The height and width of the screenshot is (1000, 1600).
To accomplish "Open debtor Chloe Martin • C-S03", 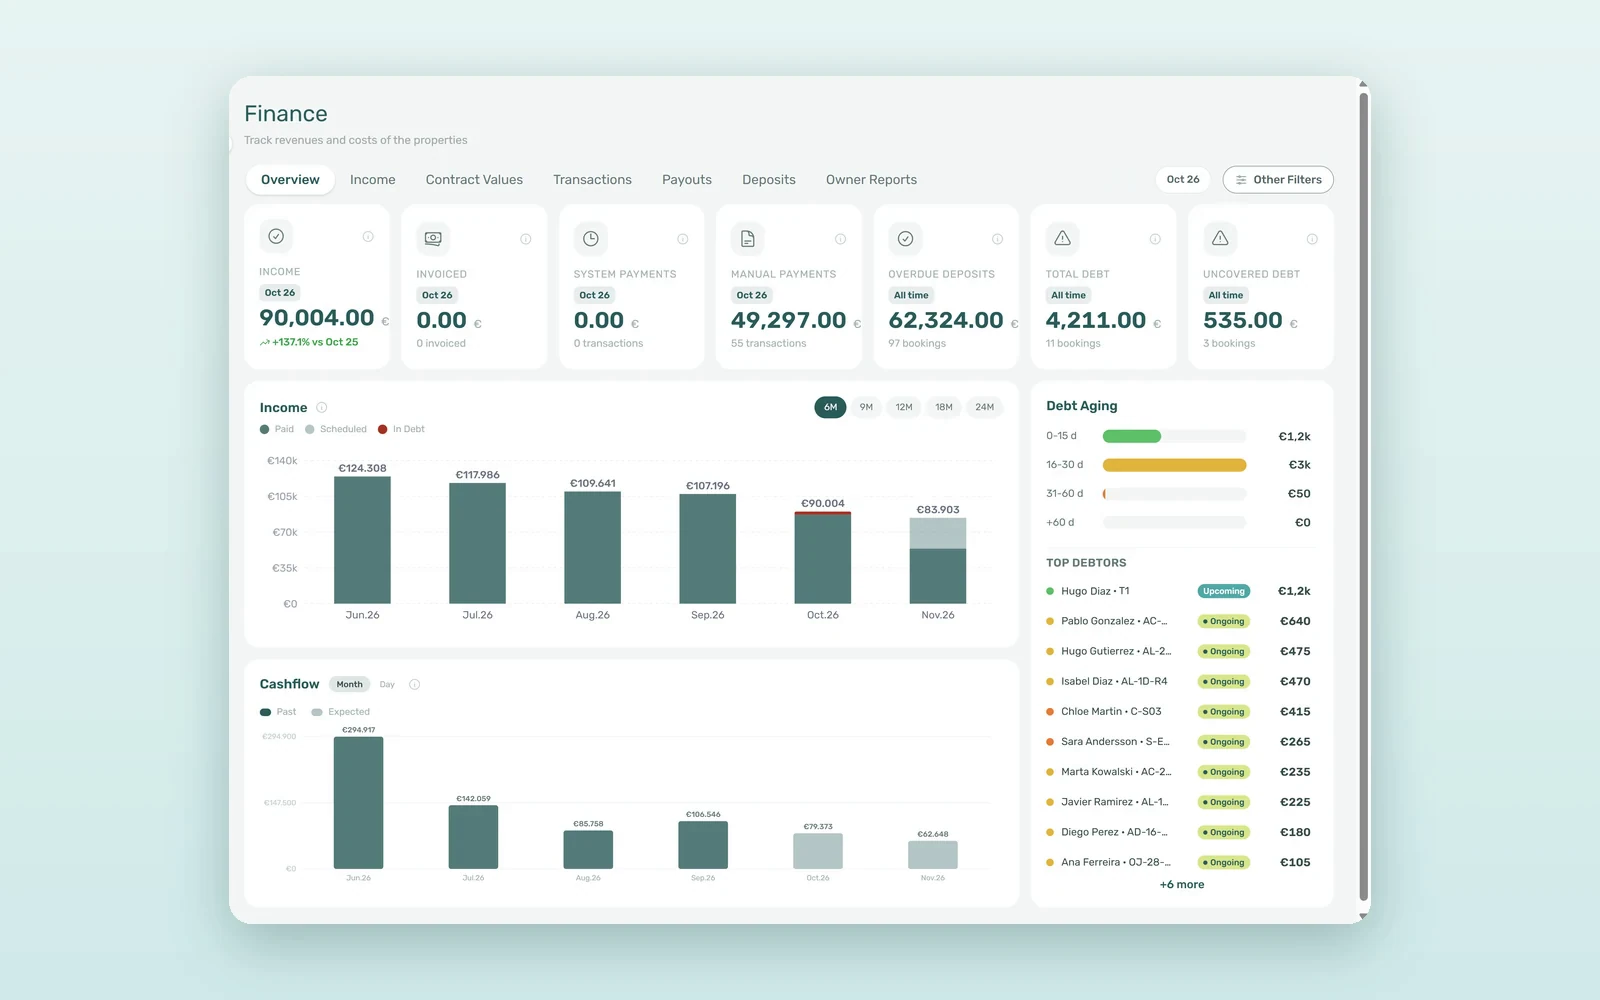I will [1178, 712].
